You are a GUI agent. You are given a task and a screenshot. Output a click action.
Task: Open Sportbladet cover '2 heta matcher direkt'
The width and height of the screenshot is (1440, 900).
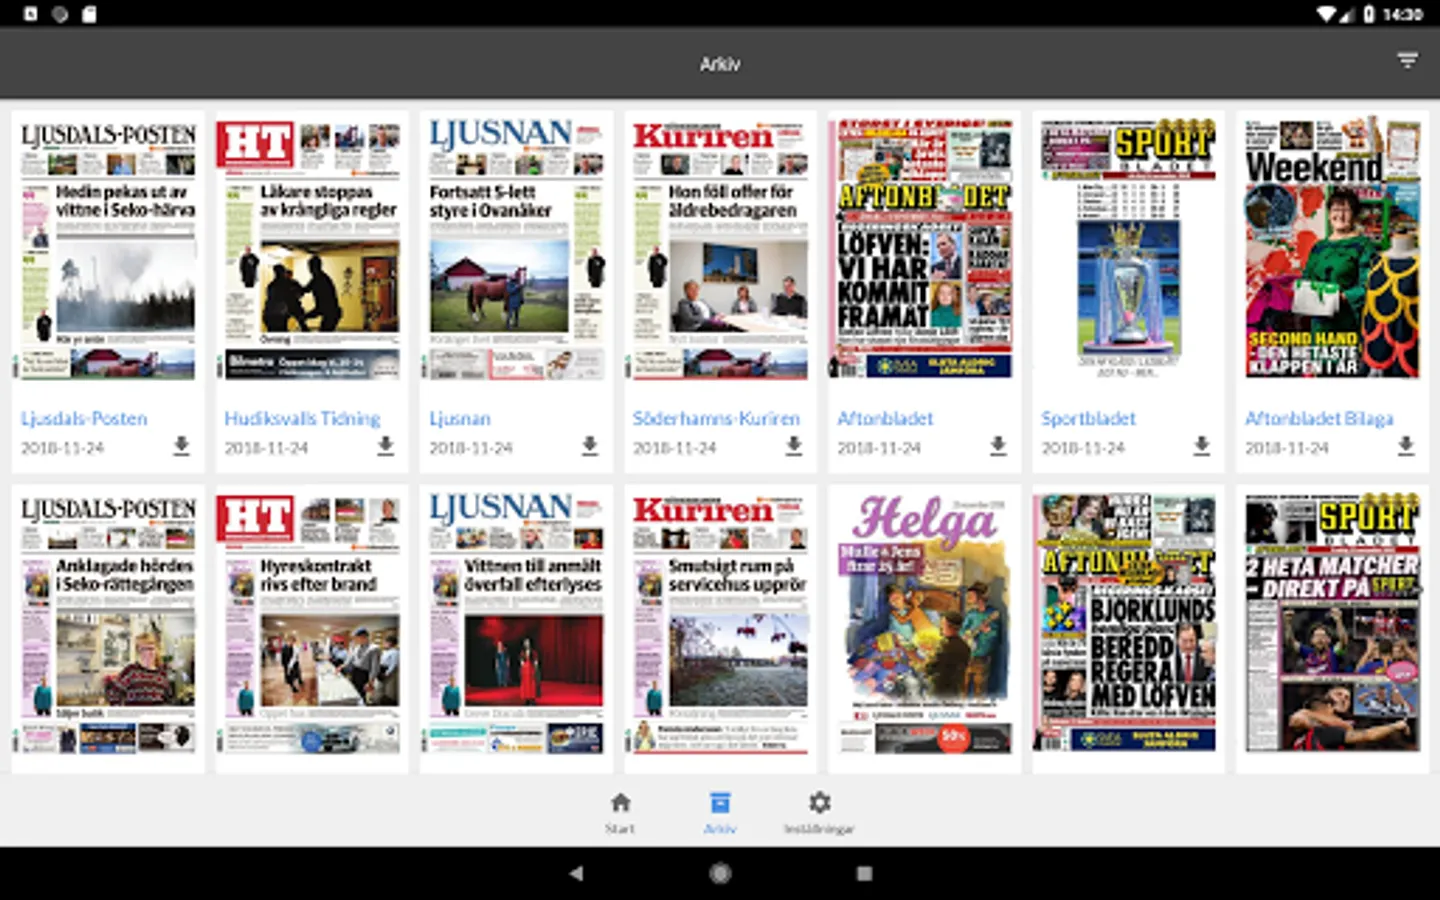coord(1332,624)
